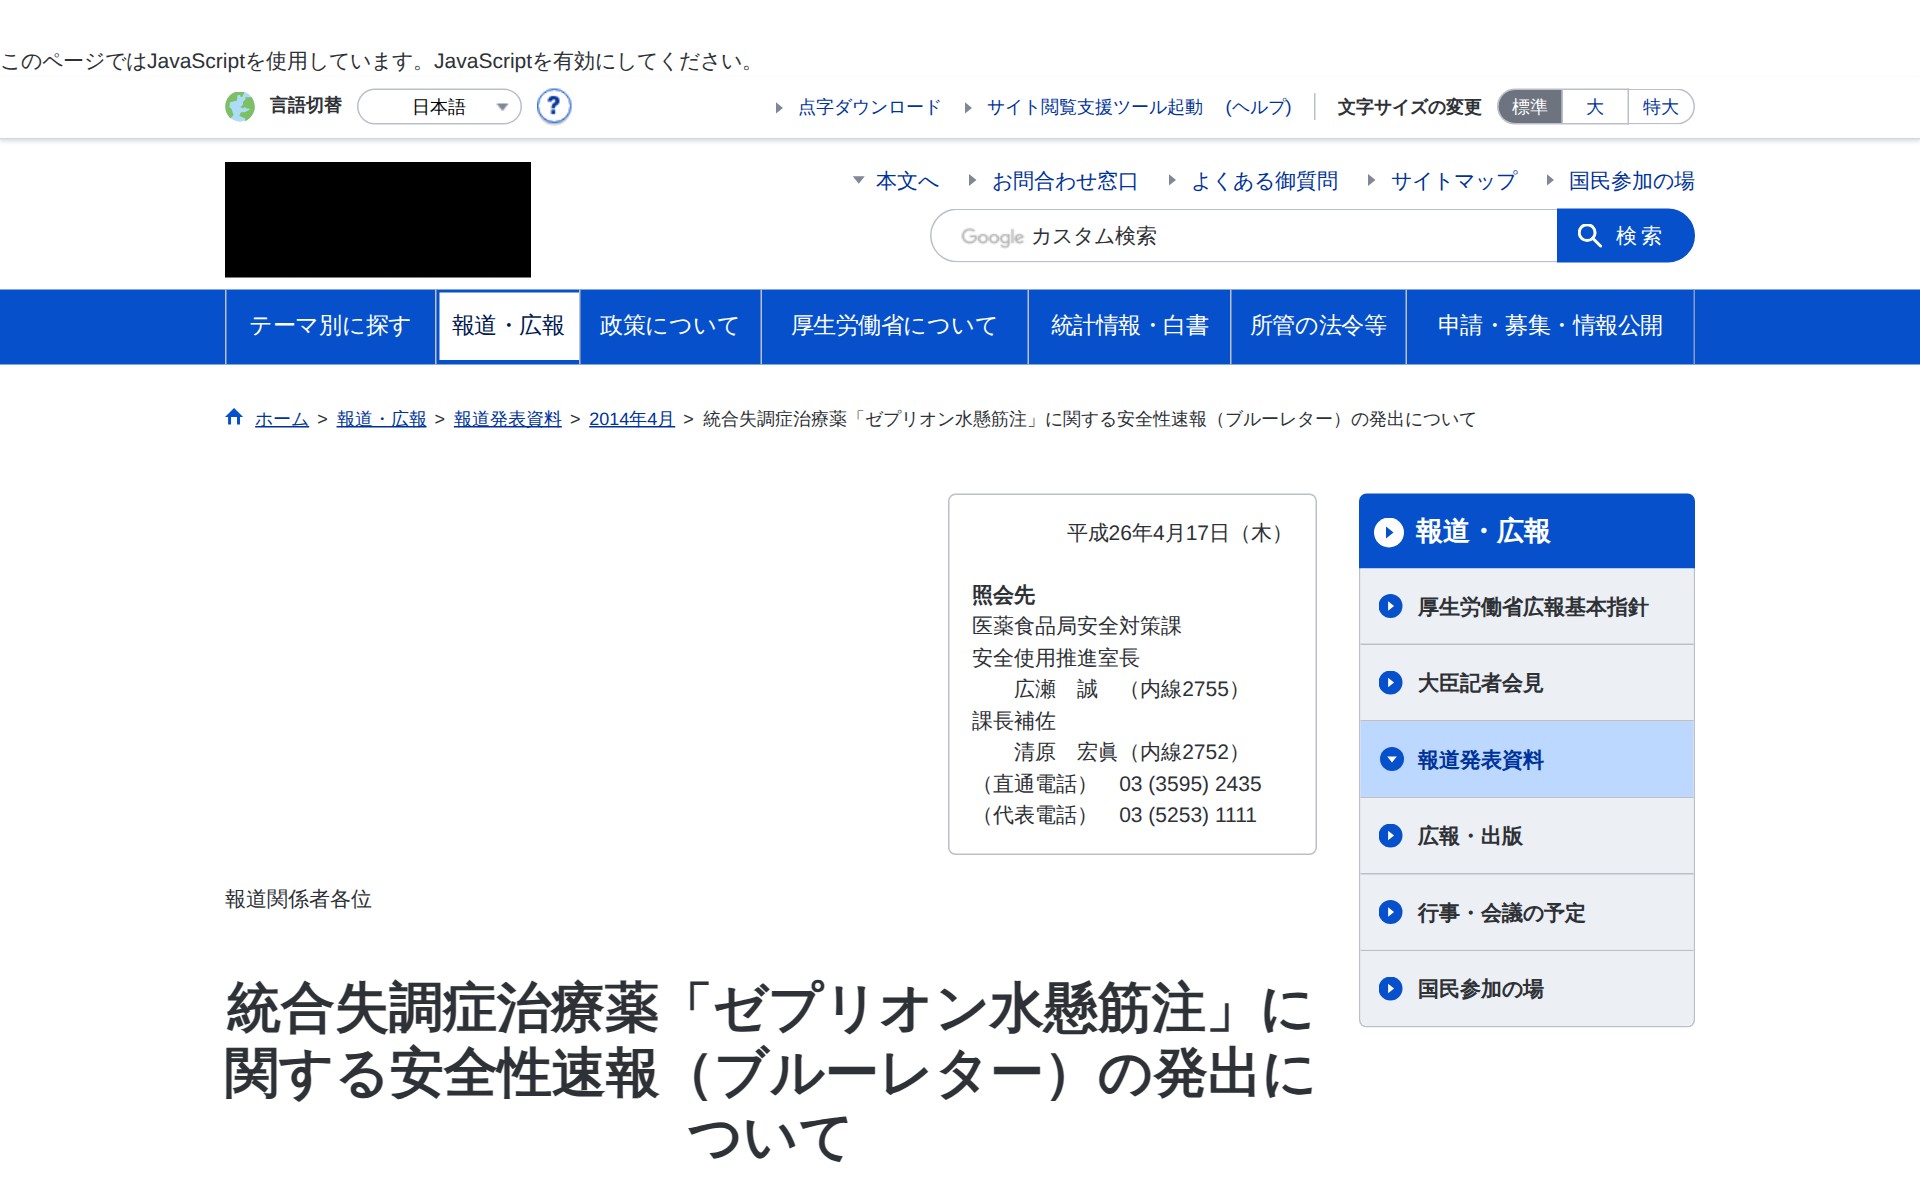1920x1200 pixels.
Task: Click the arrow icon beside 国民参加の場 sidebar item
Action: click(x=1390, y=989)
